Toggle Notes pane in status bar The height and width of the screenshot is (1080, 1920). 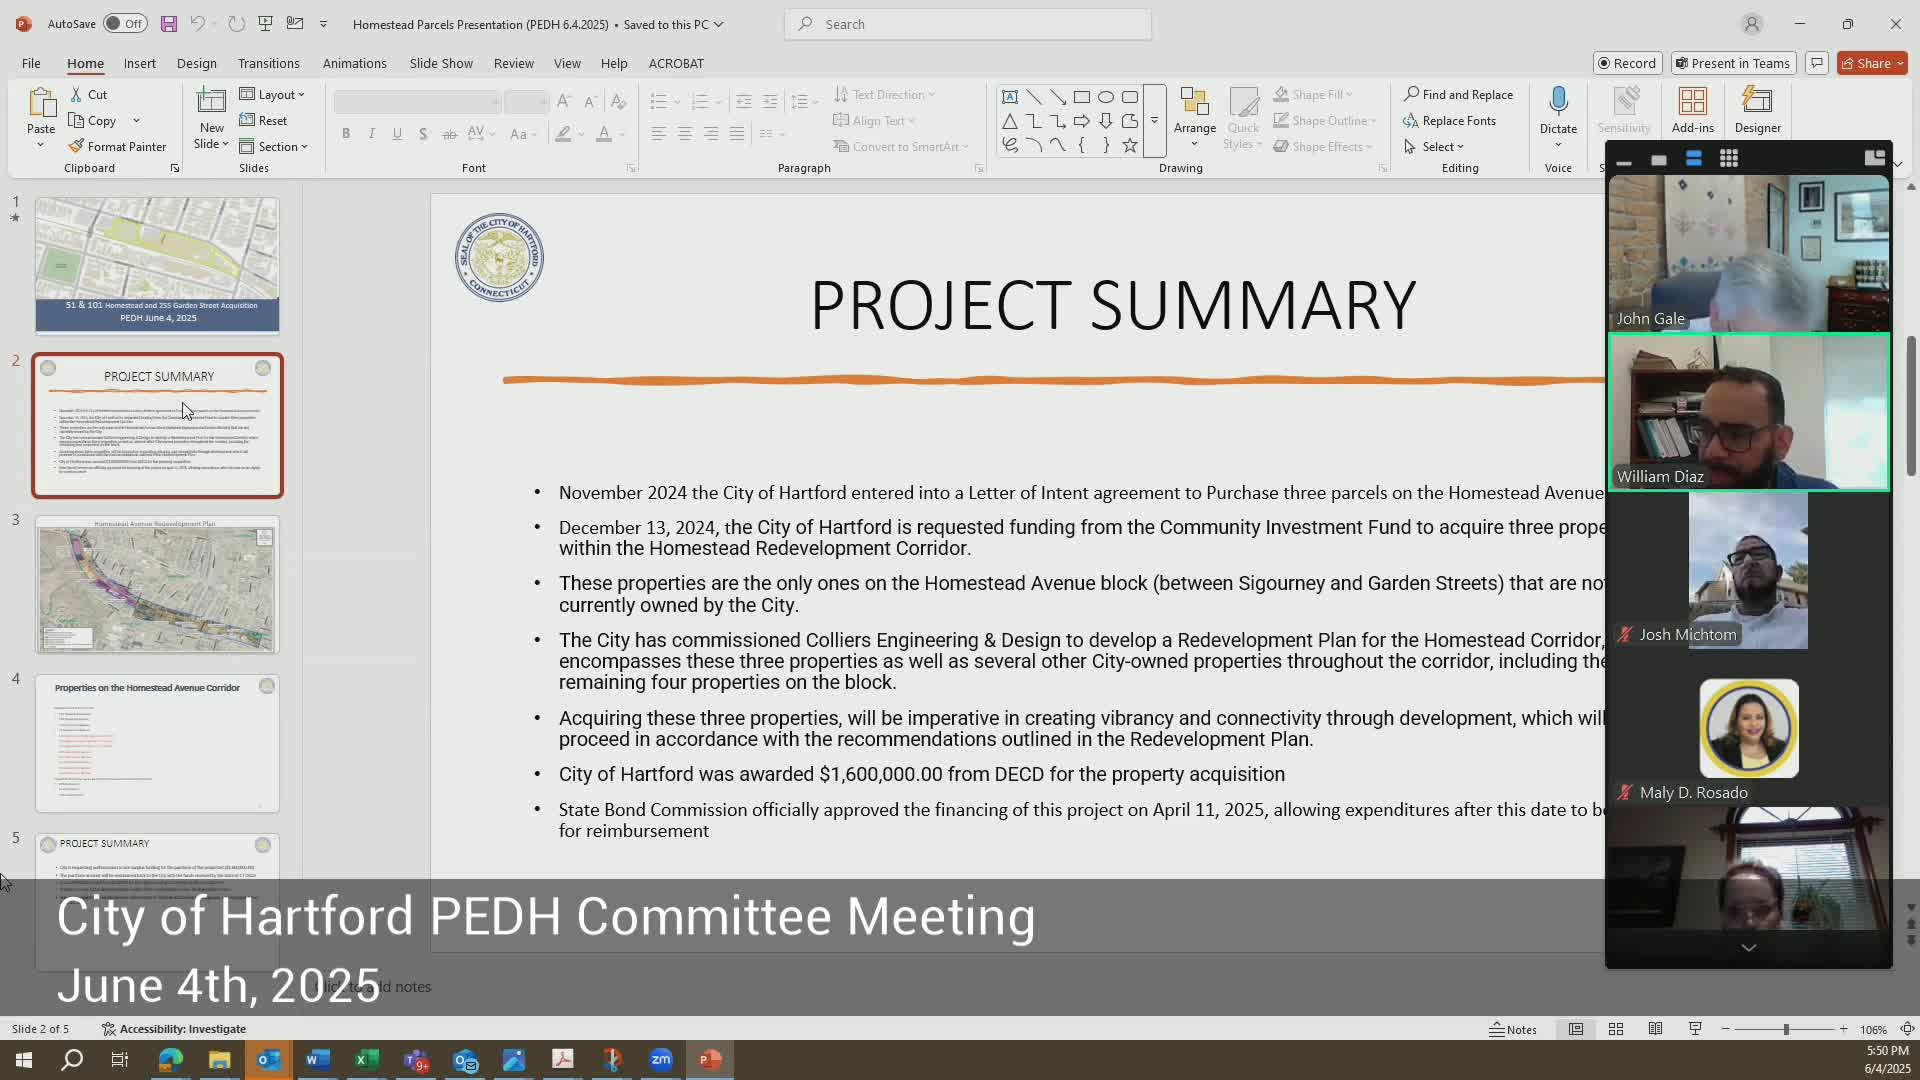pyautogui.click(x=1513, y=1029)
